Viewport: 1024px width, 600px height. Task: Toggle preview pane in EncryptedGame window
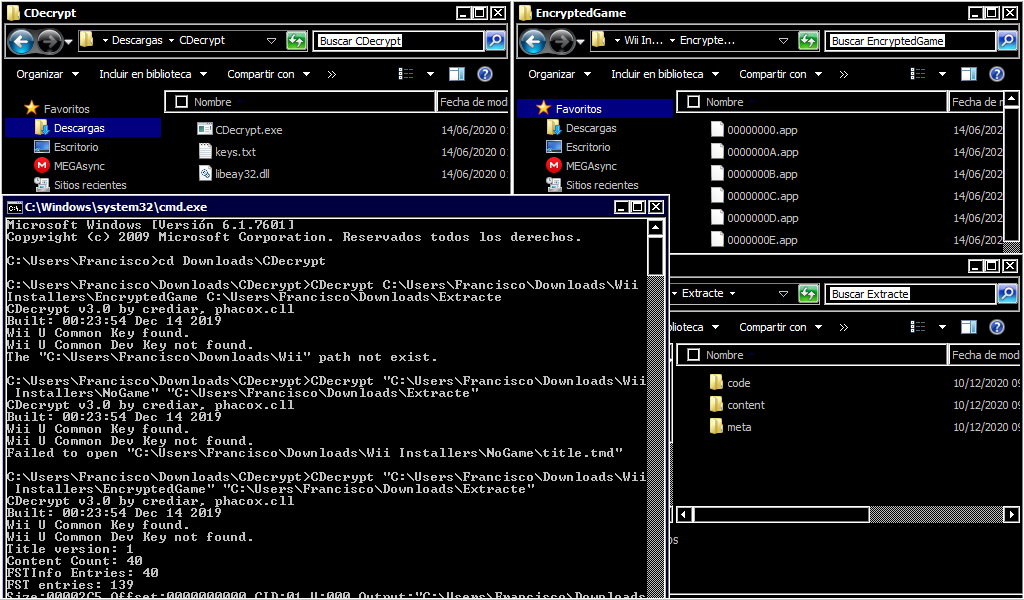tap(968, 74)
